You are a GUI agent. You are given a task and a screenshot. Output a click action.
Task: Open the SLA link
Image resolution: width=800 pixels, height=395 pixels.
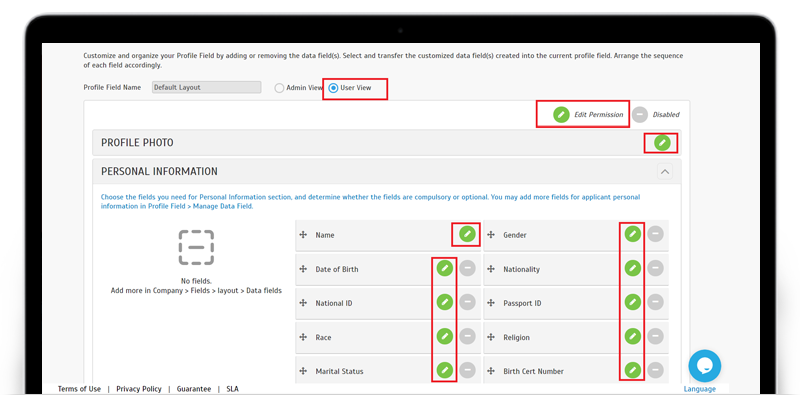(x=232, y=389)
